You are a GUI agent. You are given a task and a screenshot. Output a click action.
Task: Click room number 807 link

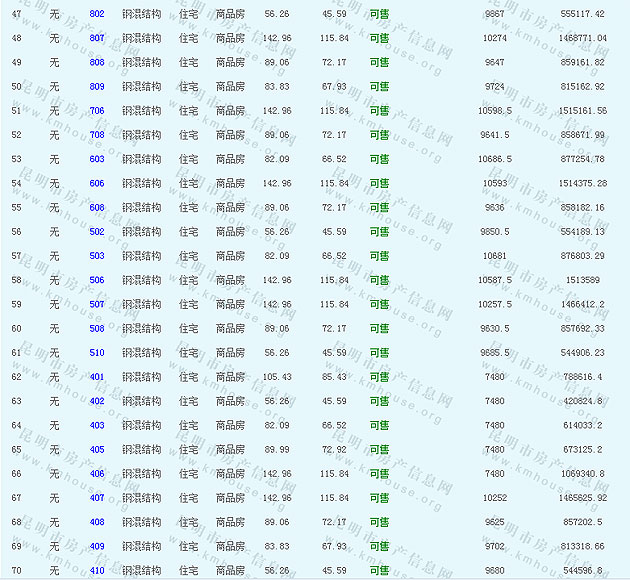(97, 38)
